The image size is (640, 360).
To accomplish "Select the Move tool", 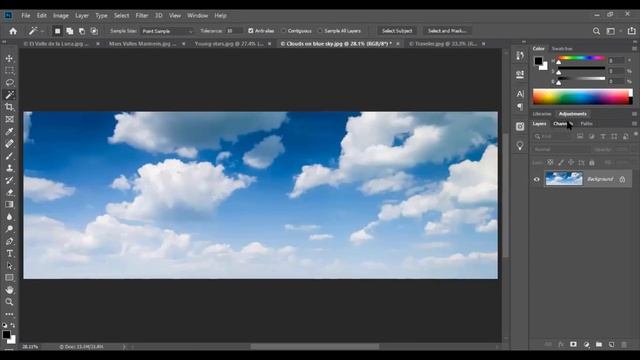I will pyautogui.click(x=9, y=58).
